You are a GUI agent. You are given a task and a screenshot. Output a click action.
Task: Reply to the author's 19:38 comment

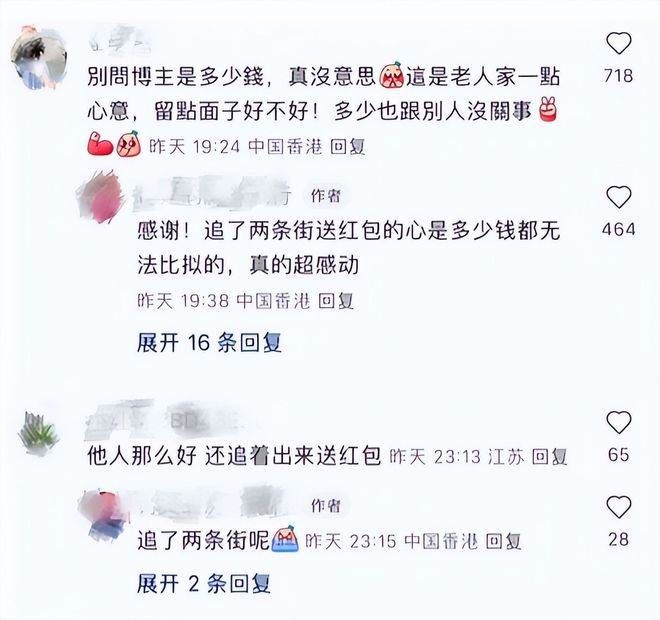coord(335,301)
